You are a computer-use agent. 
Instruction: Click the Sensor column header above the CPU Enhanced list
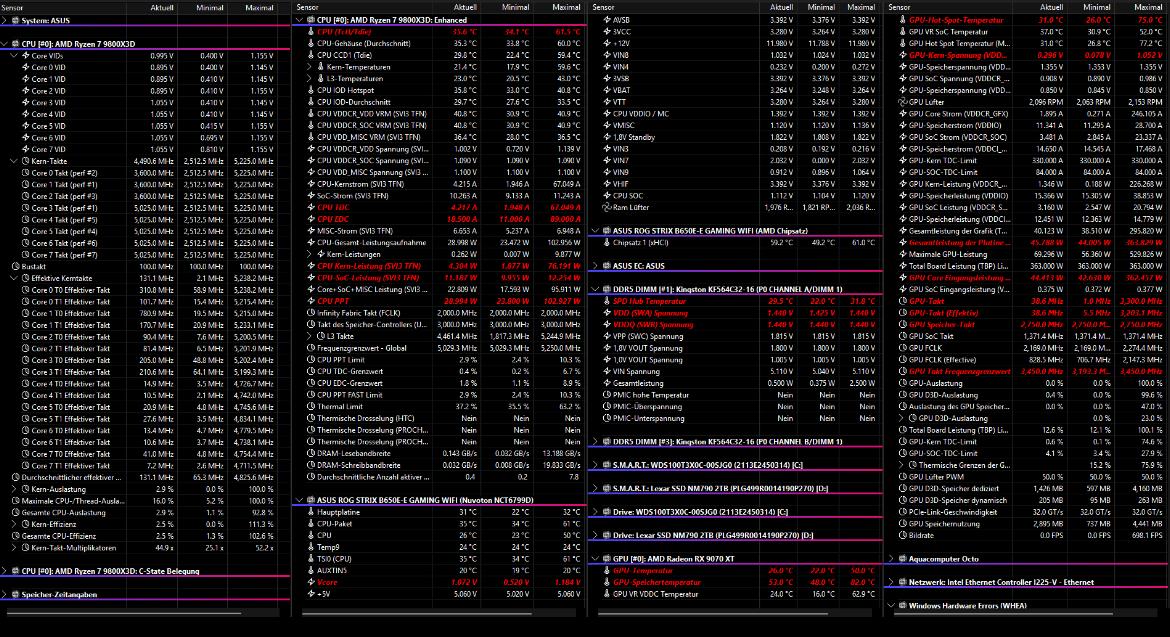pyautogui.click(x=307, y=7)
